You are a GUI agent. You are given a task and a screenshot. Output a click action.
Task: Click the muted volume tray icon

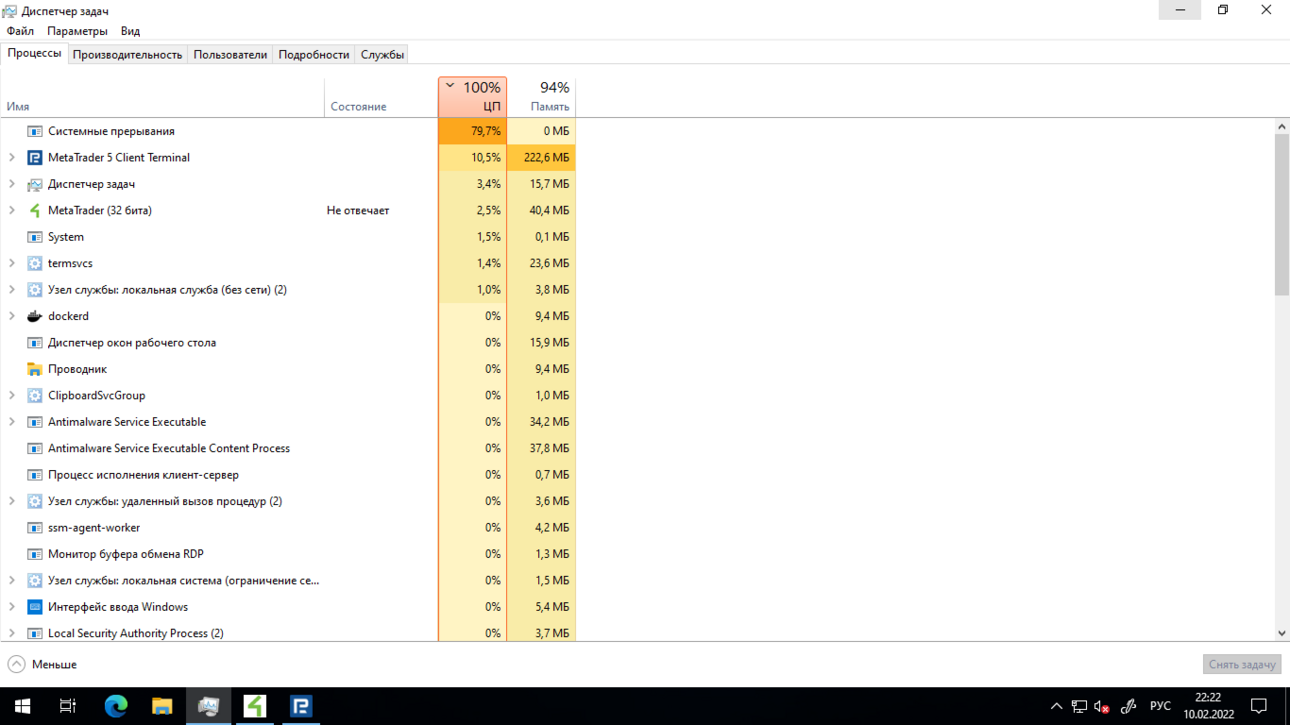[1102, 706]
